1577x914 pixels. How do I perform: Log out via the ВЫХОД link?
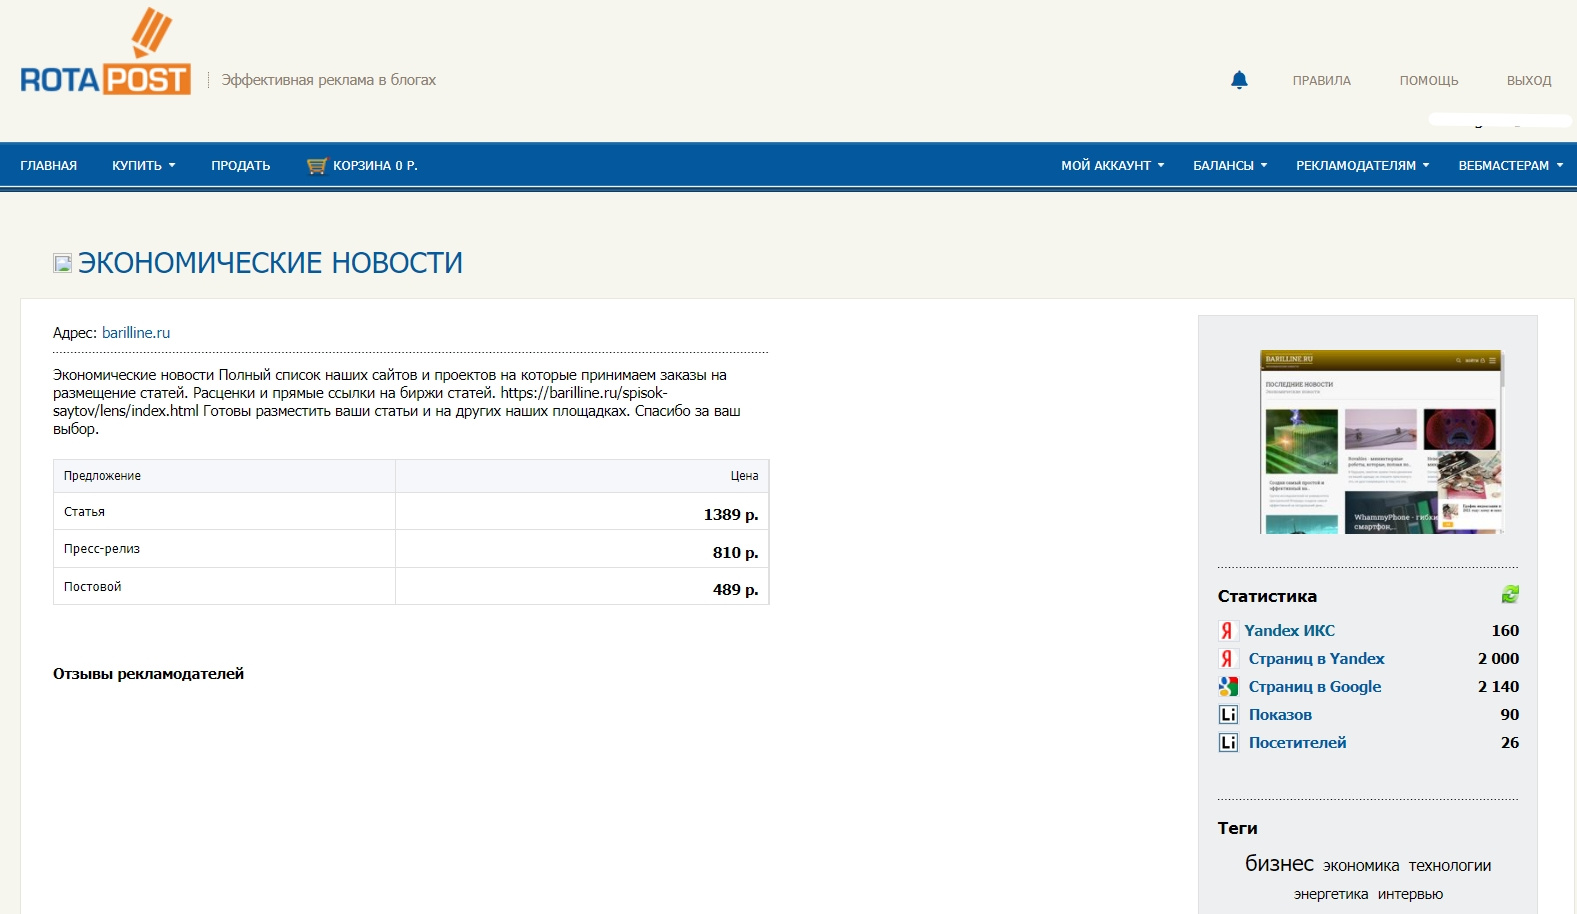[1529, 81]
